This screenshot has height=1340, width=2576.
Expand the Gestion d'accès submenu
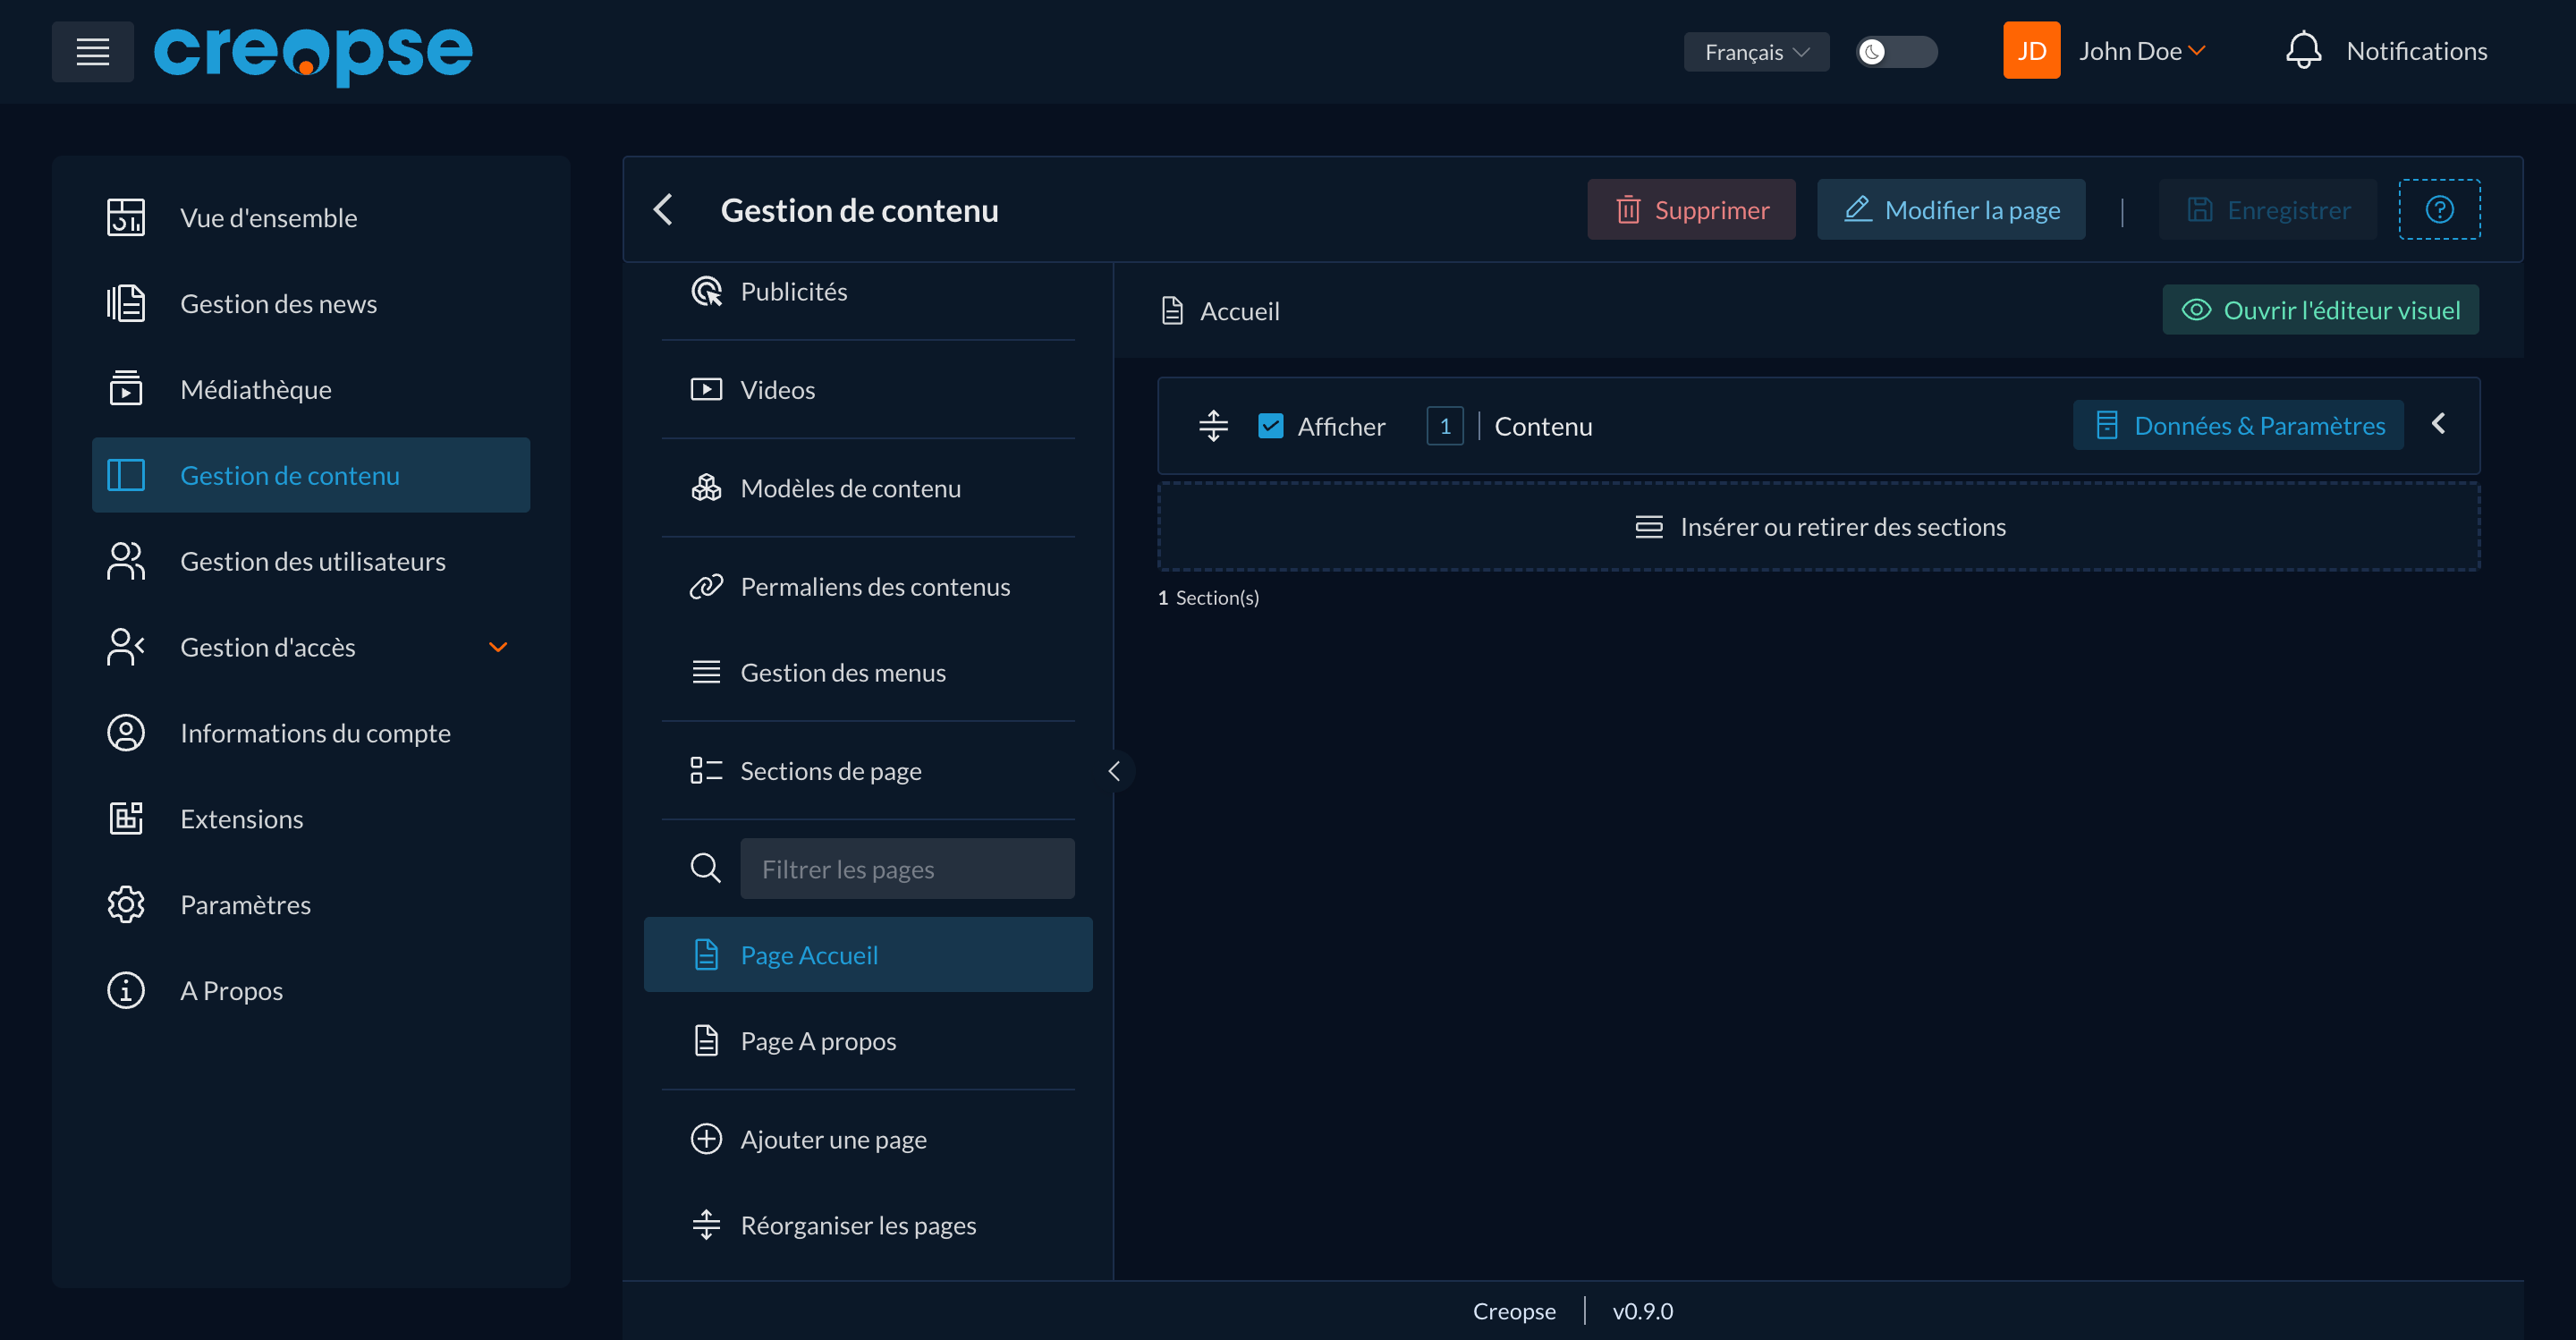tap(498, 647)
